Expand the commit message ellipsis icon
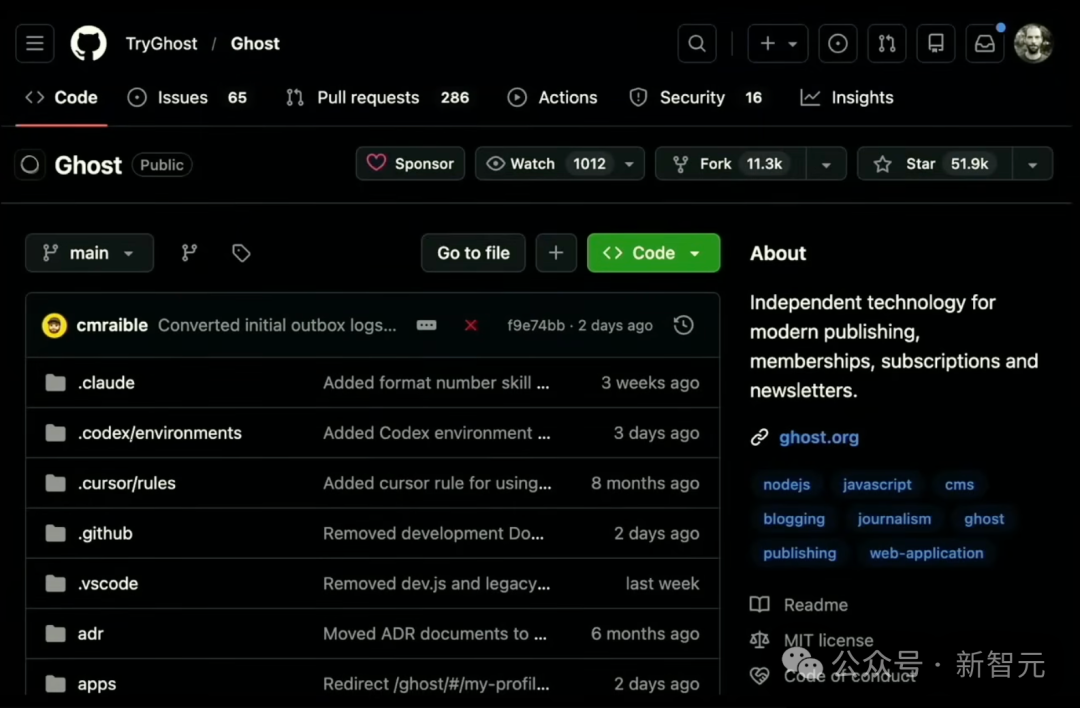Screen dimensions: 1080x708 click(426, 325)
